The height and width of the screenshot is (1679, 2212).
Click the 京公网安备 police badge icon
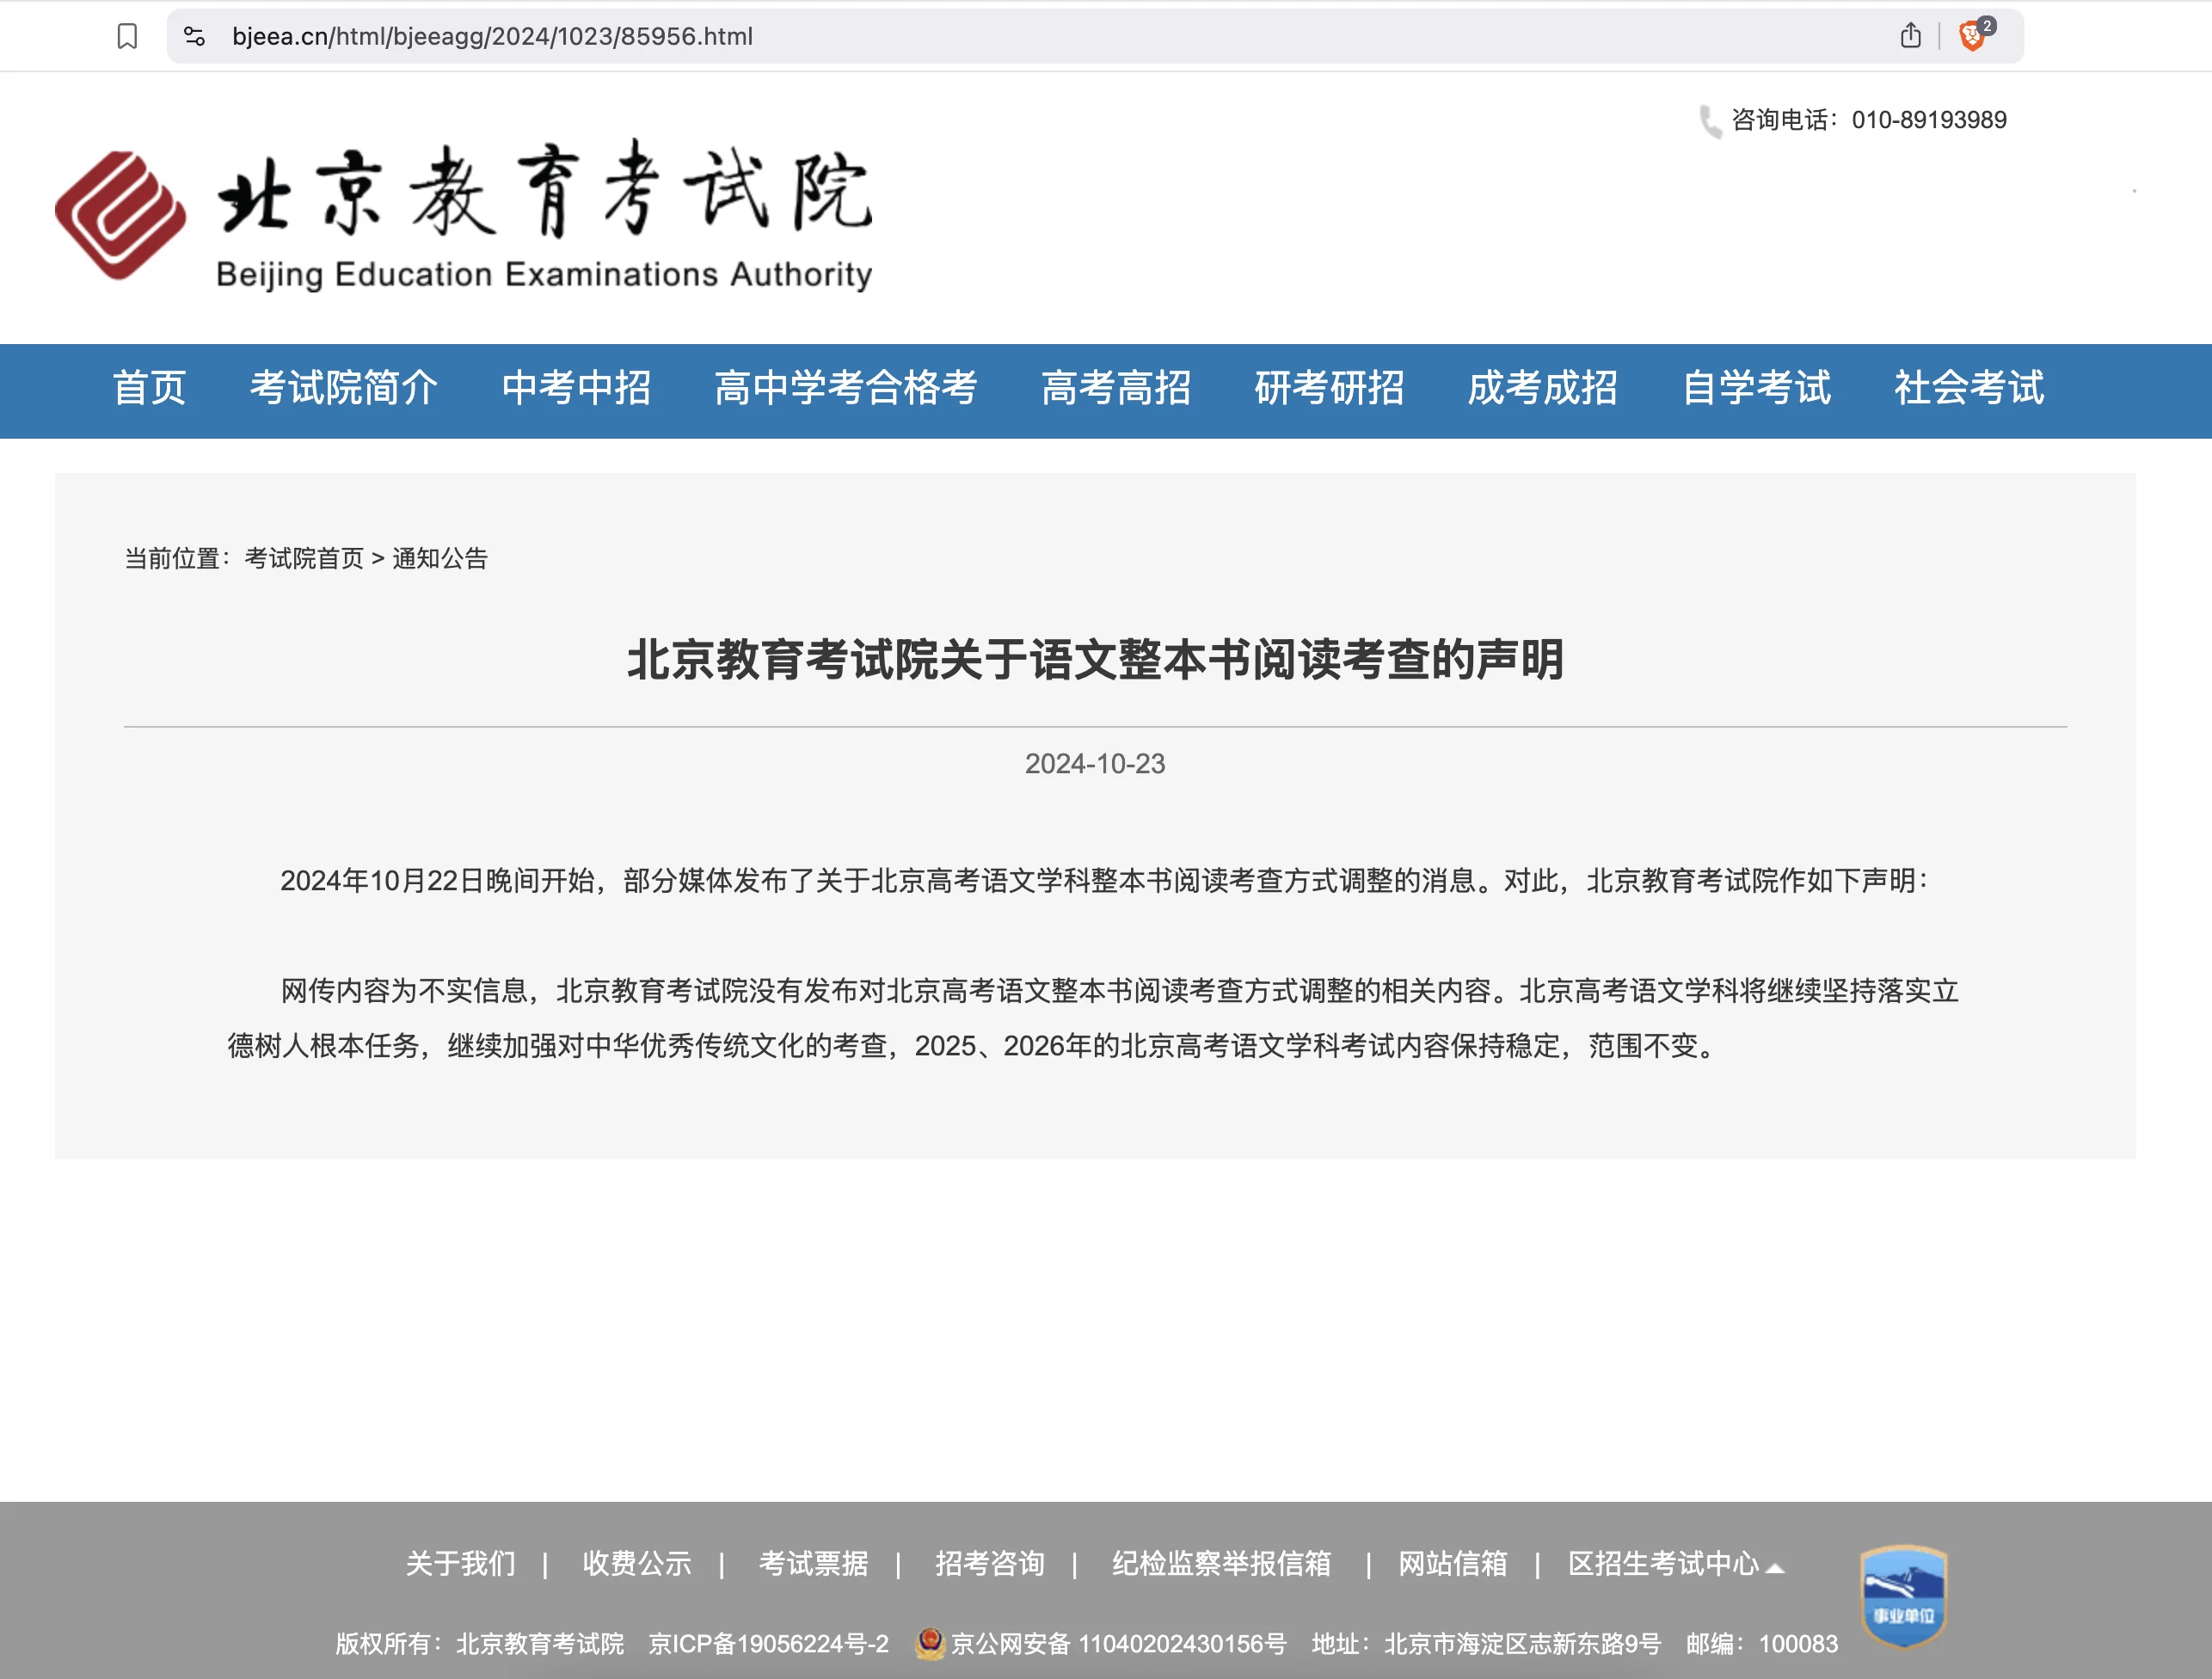[x=932, y=1643]
